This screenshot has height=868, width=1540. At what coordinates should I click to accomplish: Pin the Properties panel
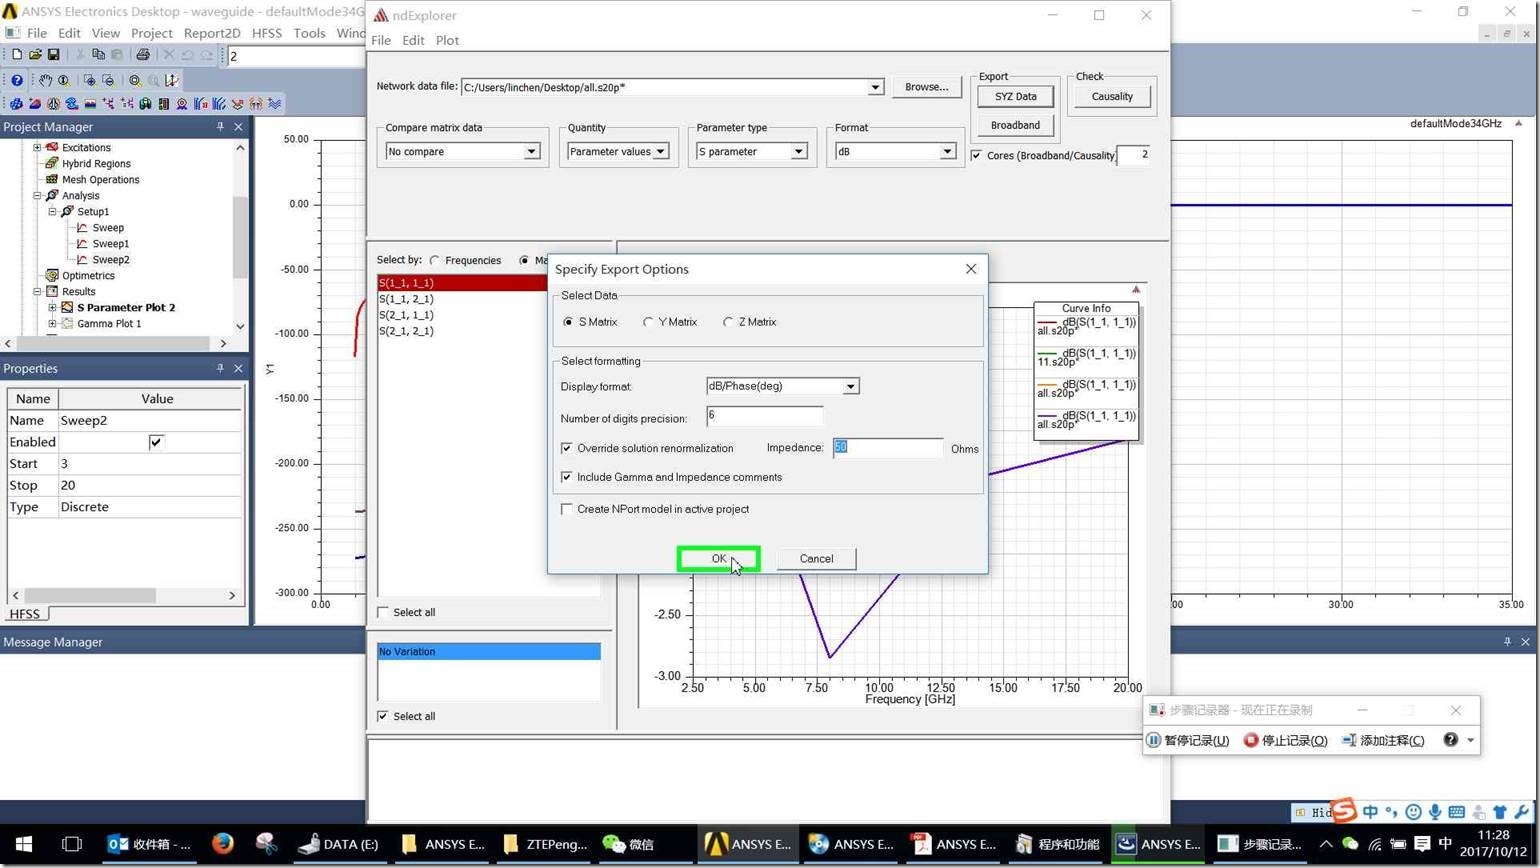(220, 368)
